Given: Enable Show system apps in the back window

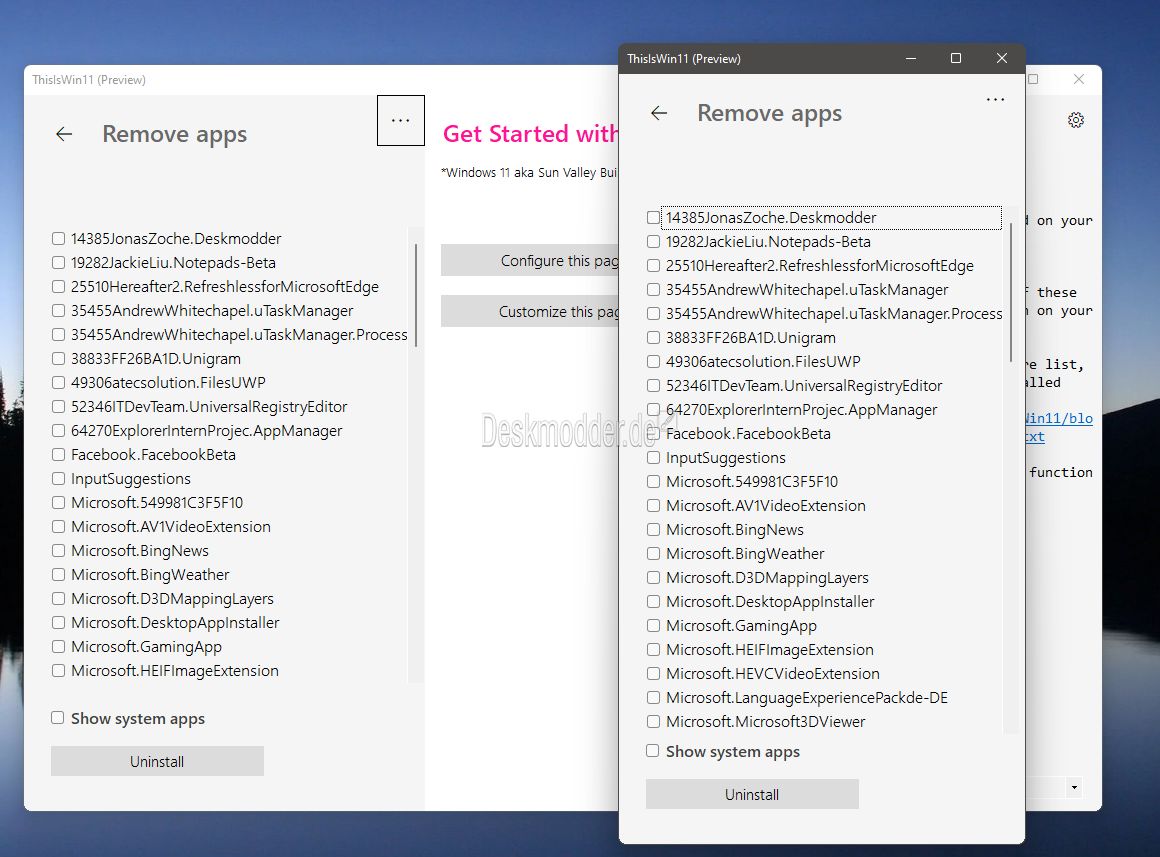Looking at the screenshot, I should [x=58, y=718].
